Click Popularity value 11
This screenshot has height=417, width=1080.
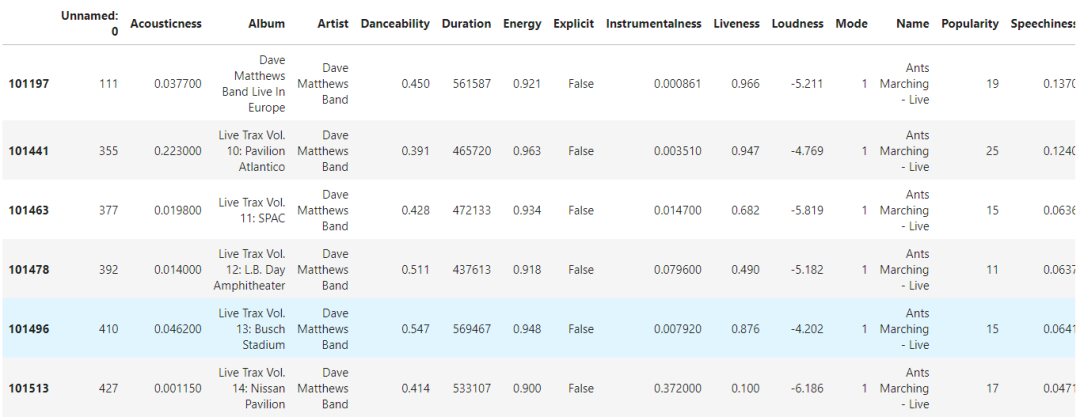tap(992, 269)
